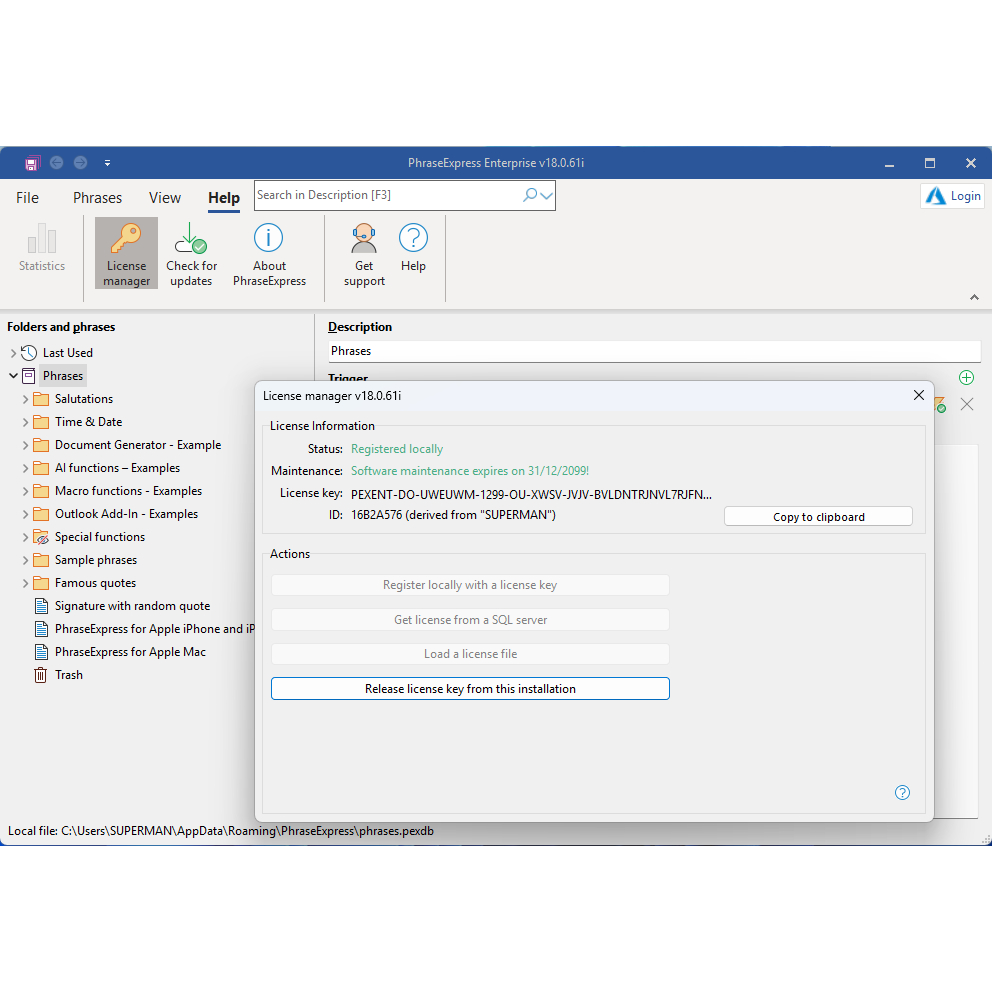Click the Statistics ribbon icon

pos(42,248)
